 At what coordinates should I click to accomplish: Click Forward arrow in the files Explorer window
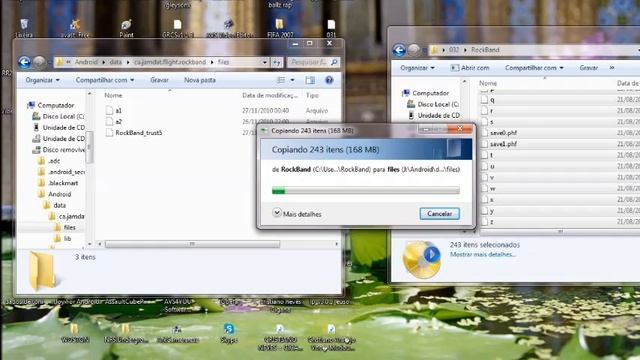click(x=39, y=62)
